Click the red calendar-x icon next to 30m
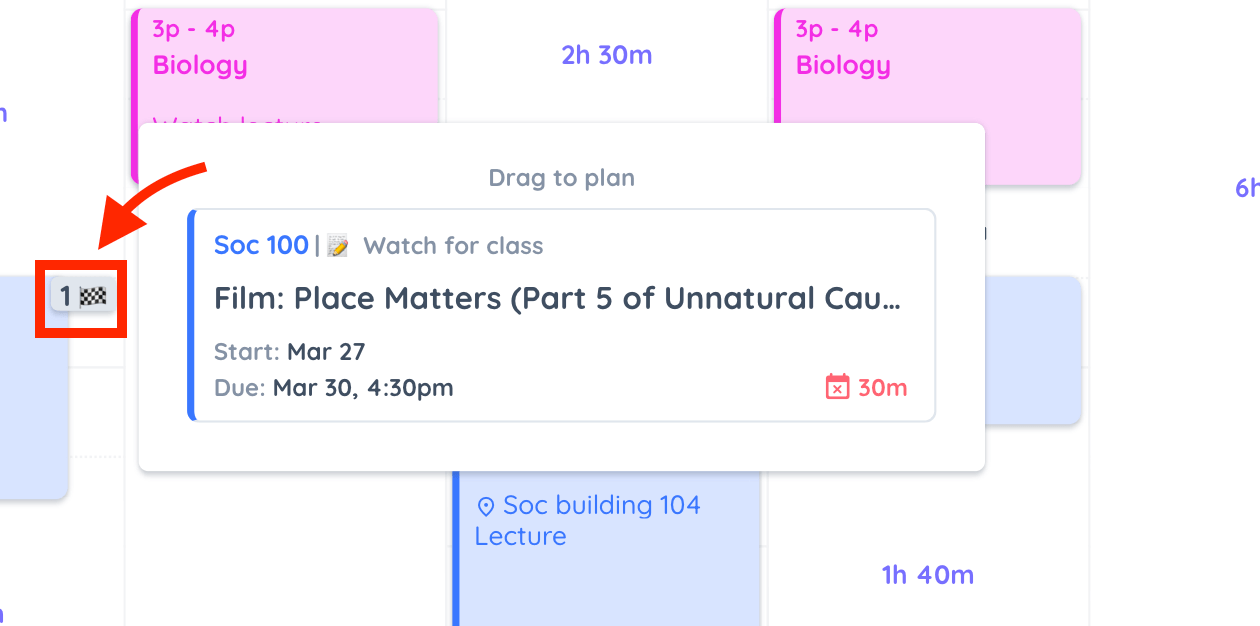This screenshot has height=626, width=1260. coord(837,387)
